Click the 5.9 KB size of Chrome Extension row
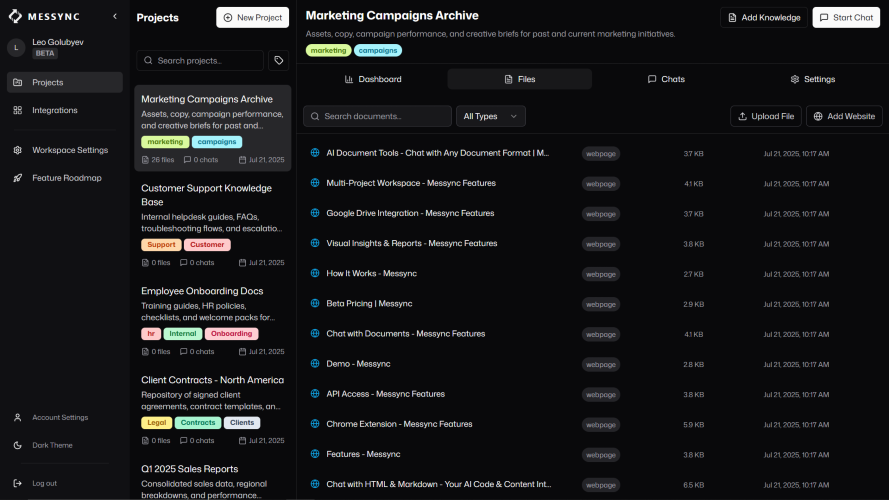The width and height of the screenshot is (889, 500). click(x=693, y=425)
